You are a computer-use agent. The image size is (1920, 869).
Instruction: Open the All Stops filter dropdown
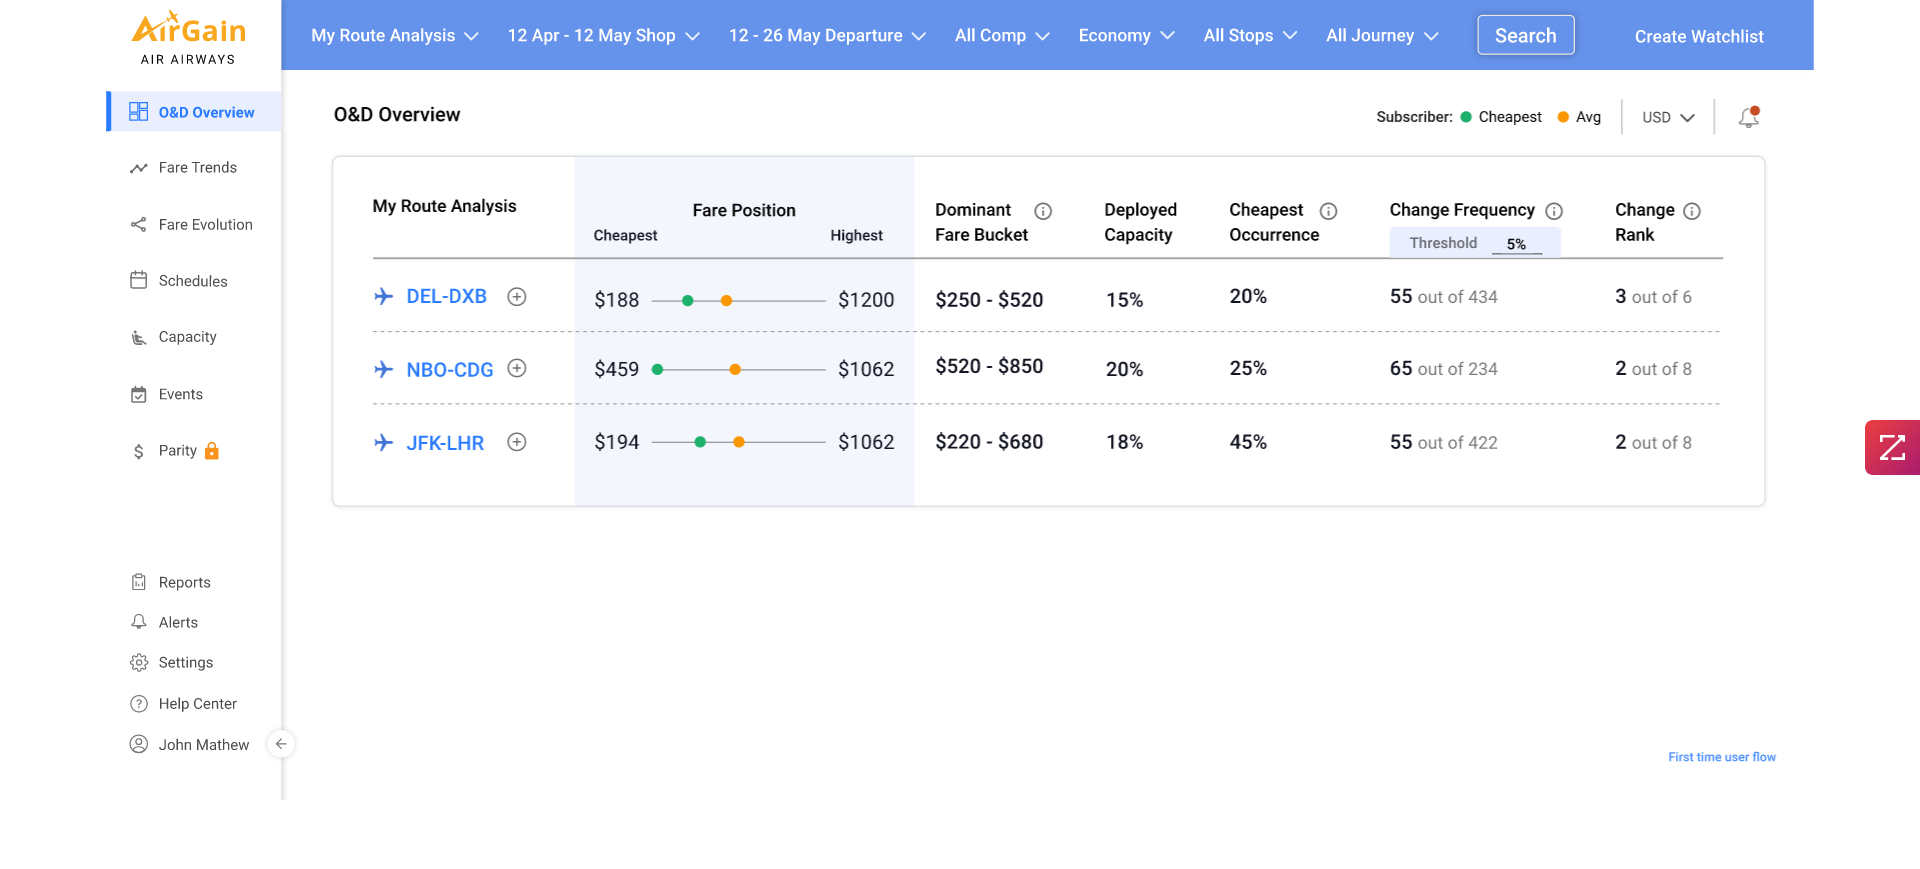click(x=1250, y=36)
